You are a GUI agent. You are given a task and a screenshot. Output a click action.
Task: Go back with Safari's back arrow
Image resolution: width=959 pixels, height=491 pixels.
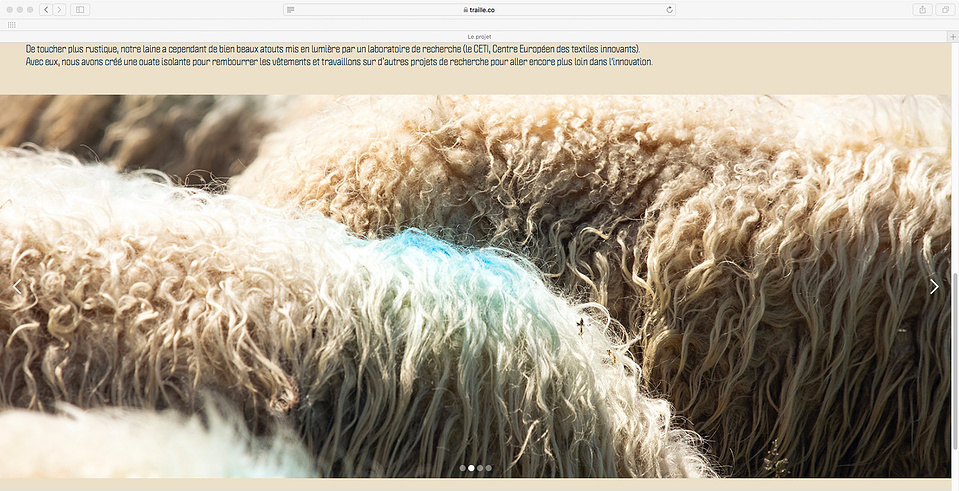coord(46,10)
